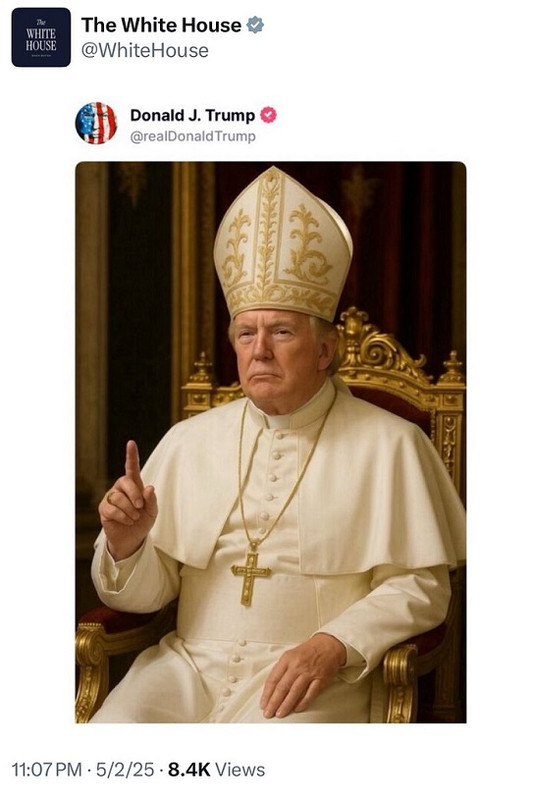The image size is (533, 800).
Task: Click the word Views in the post footer
Action: pyautogui.click(x=240, y=769)
